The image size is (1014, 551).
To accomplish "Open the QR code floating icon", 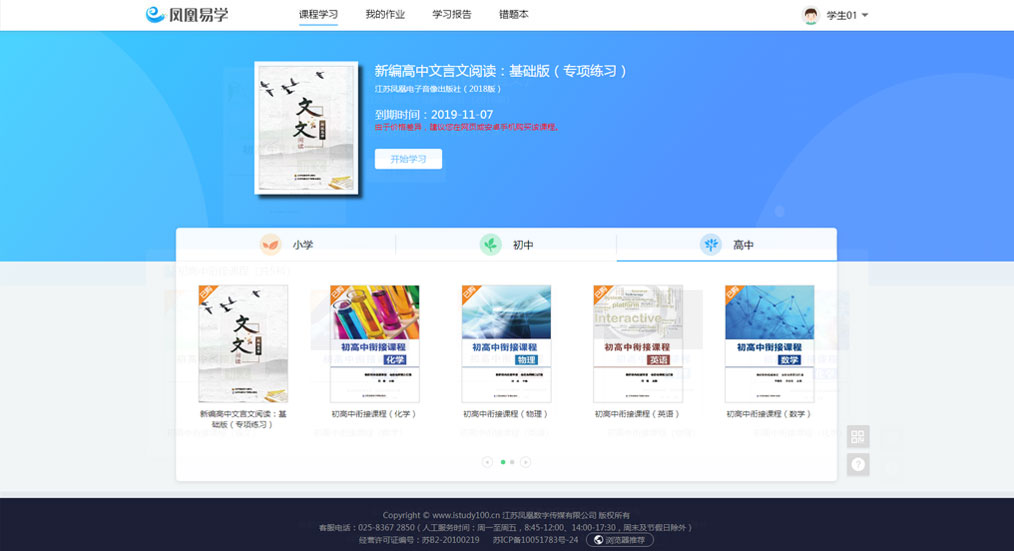I will (858, 437).
